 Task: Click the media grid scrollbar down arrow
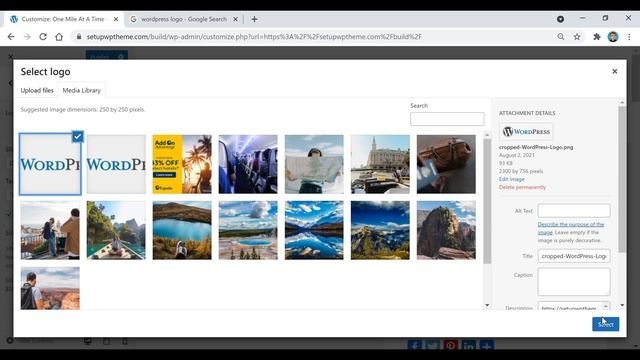point(487,305)
